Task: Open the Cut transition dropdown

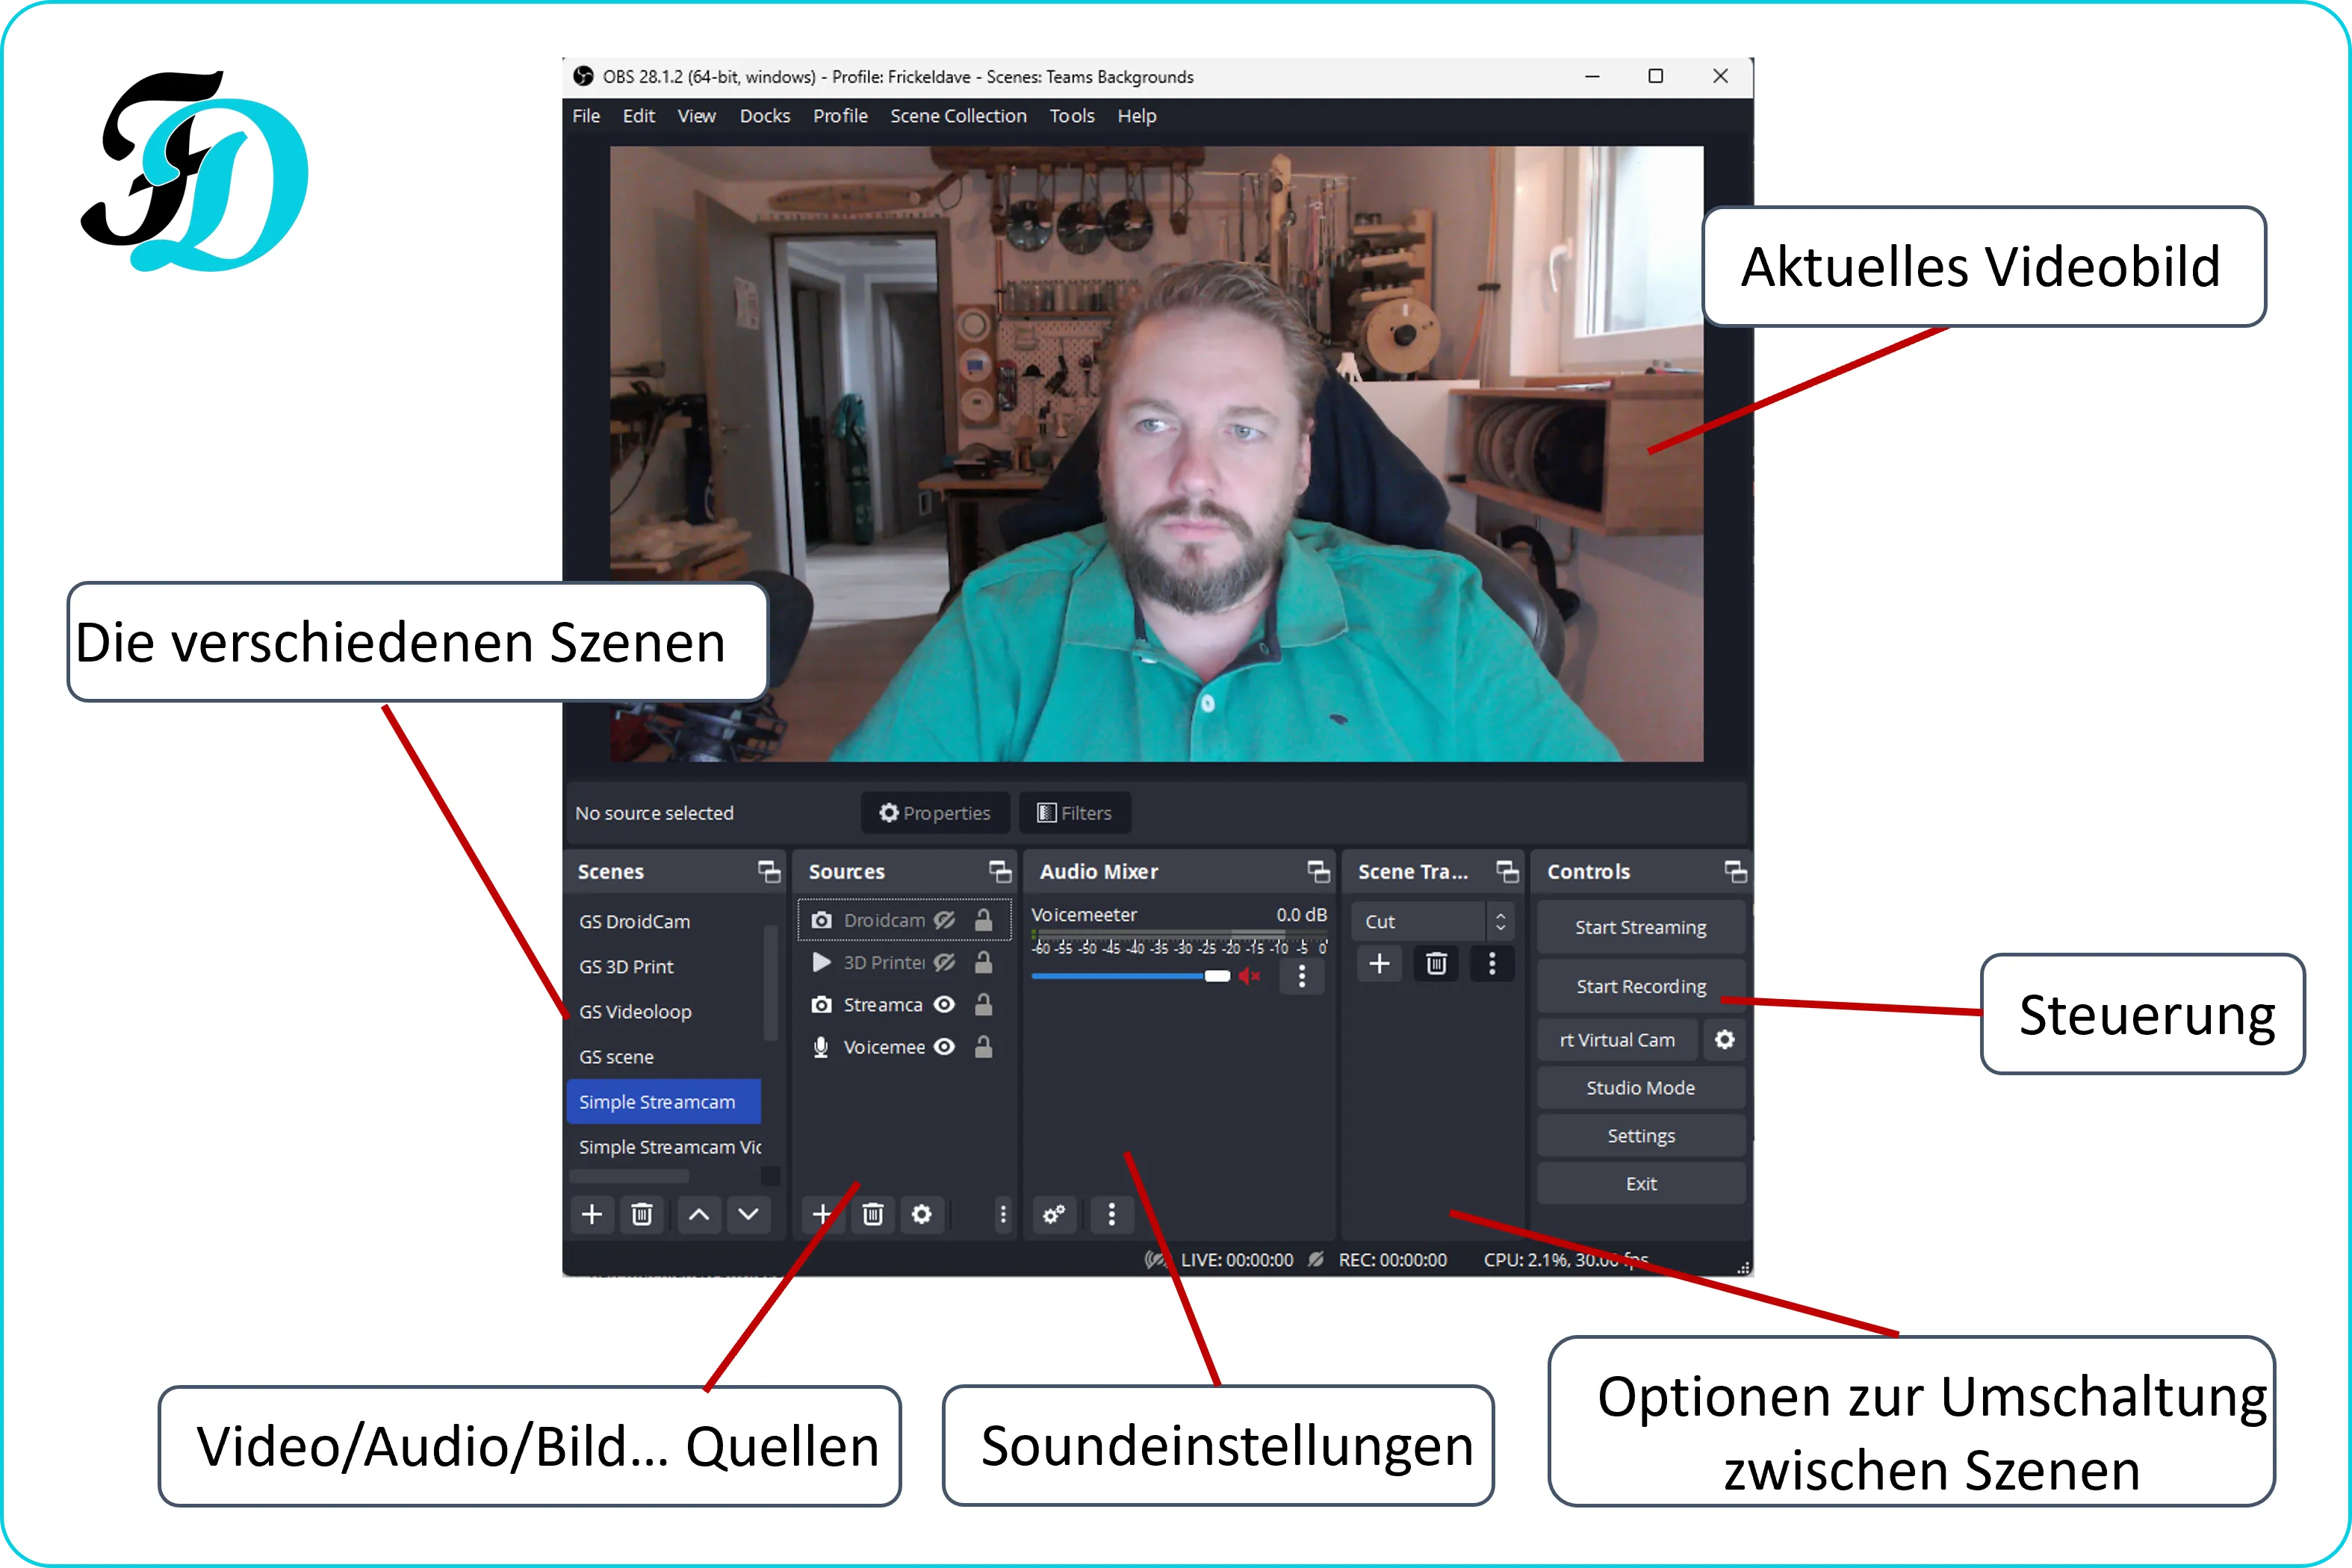Action: pos(1431,922)
